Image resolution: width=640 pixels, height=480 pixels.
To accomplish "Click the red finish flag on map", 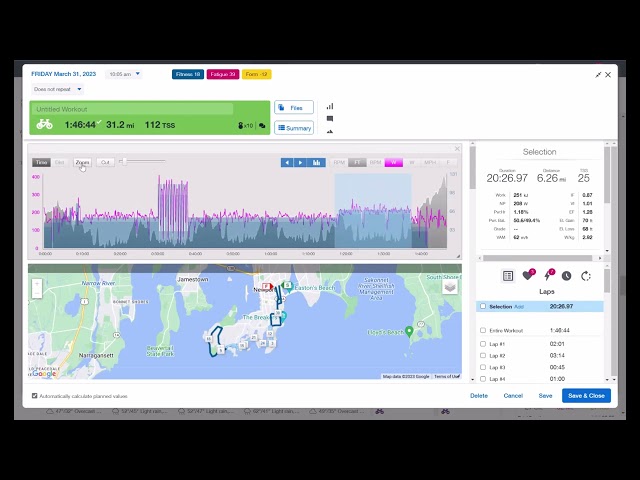I will [267, 287].
